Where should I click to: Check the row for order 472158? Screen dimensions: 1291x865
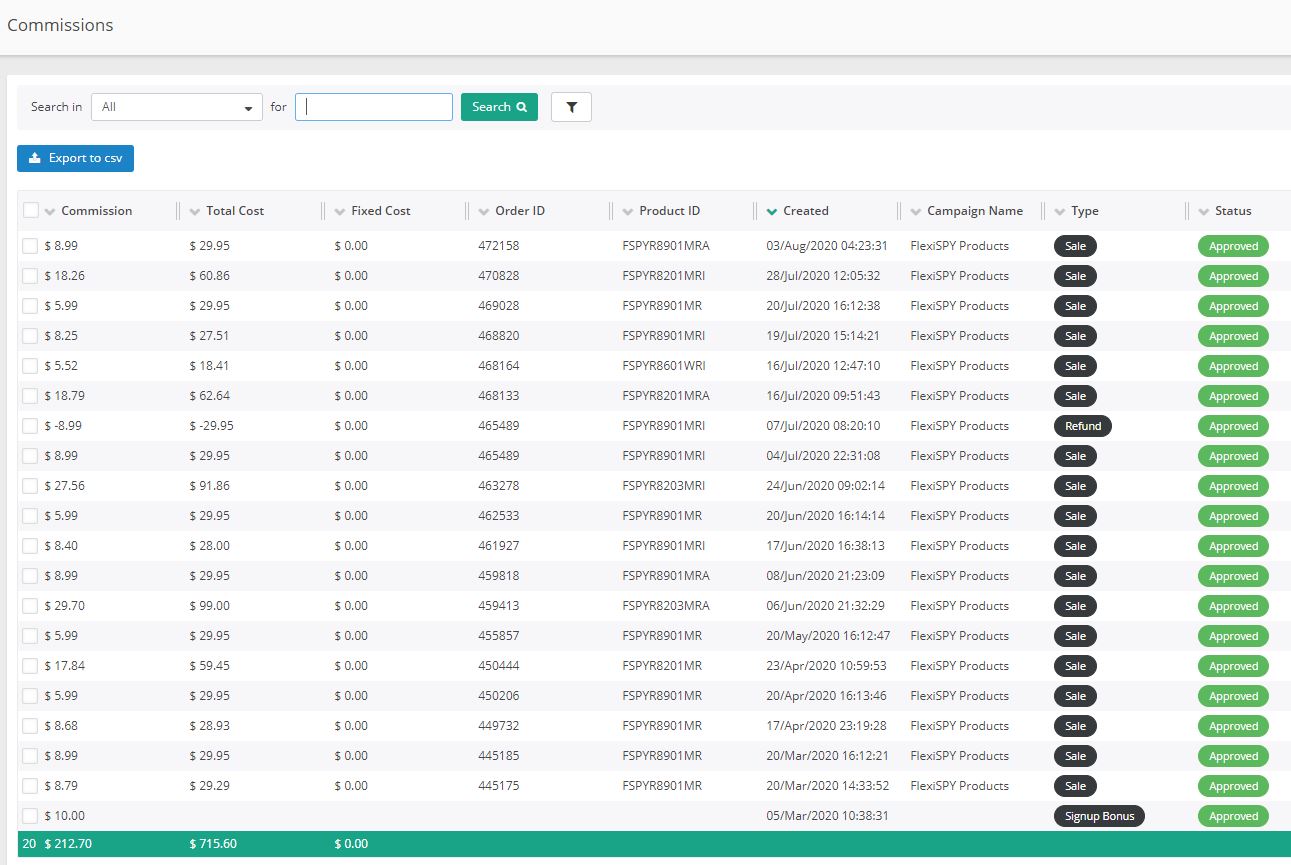pos(30,246)
